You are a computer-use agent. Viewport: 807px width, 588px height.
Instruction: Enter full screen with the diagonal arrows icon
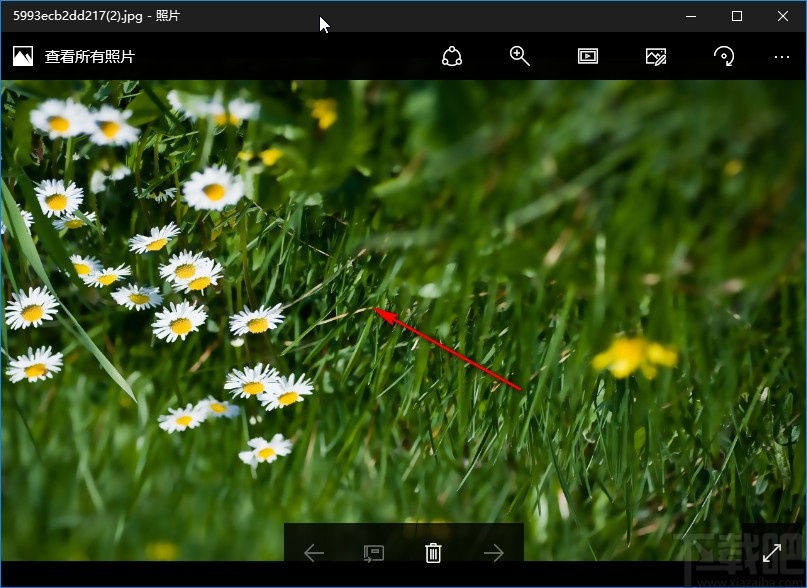[771, 553]
